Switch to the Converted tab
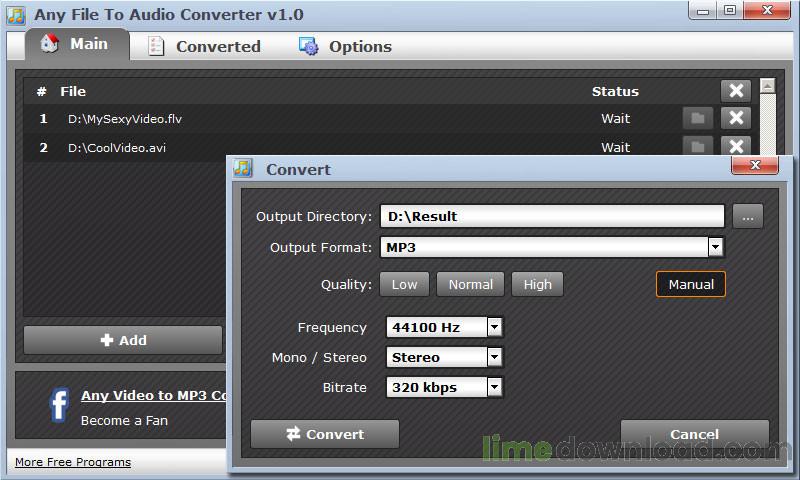The width and height of the screenshot is (800, 480). pyautogui.click(x=204, y=46)
